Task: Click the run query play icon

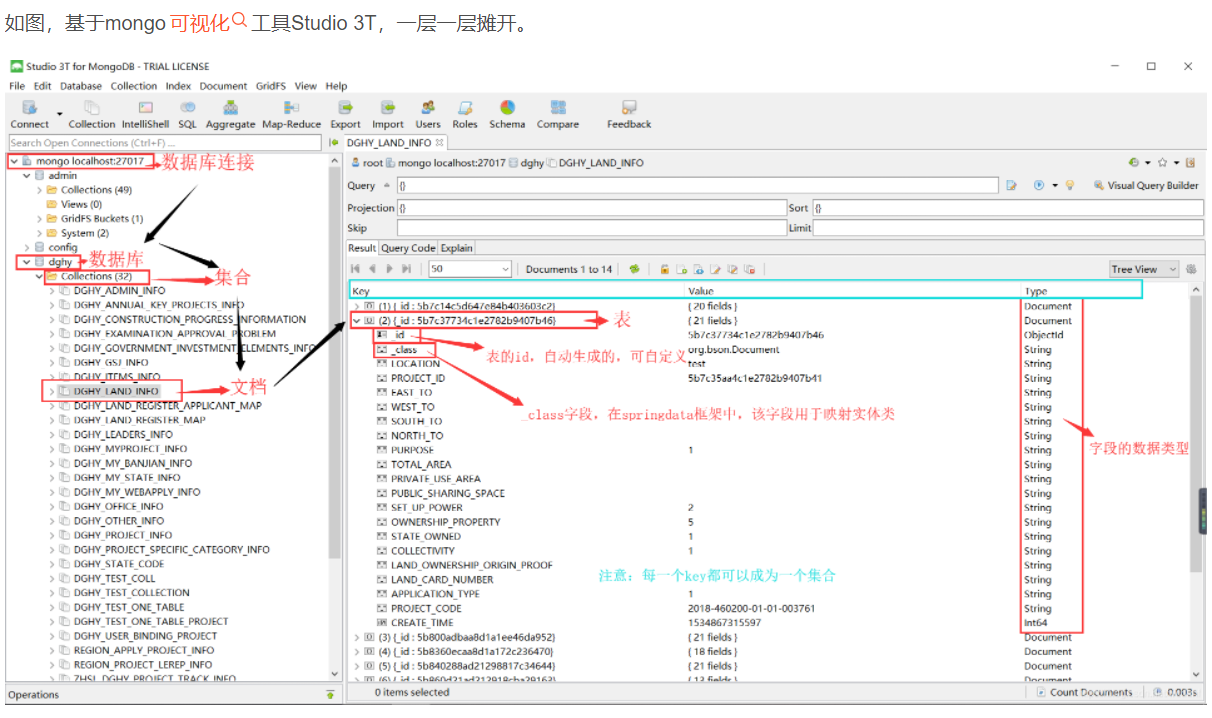Action: 1040,185
